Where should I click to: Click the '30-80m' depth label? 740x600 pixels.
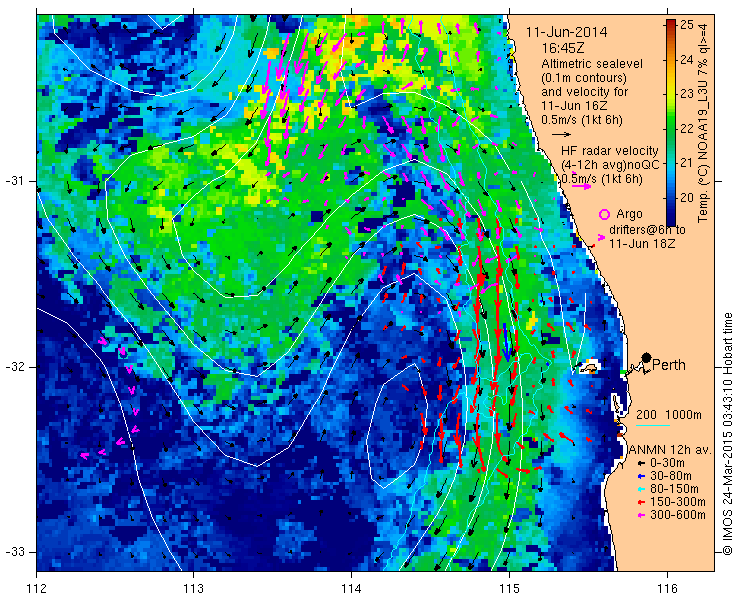[671, 476]
